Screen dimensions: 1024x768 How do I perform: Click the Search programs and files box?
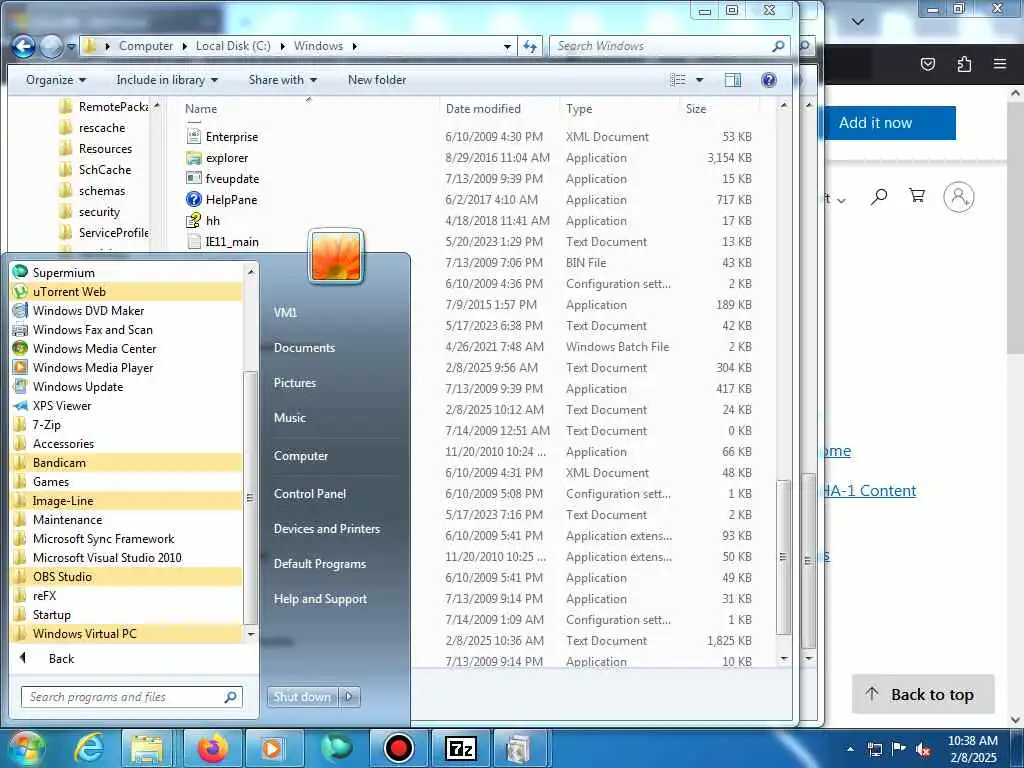coord(131,697)
